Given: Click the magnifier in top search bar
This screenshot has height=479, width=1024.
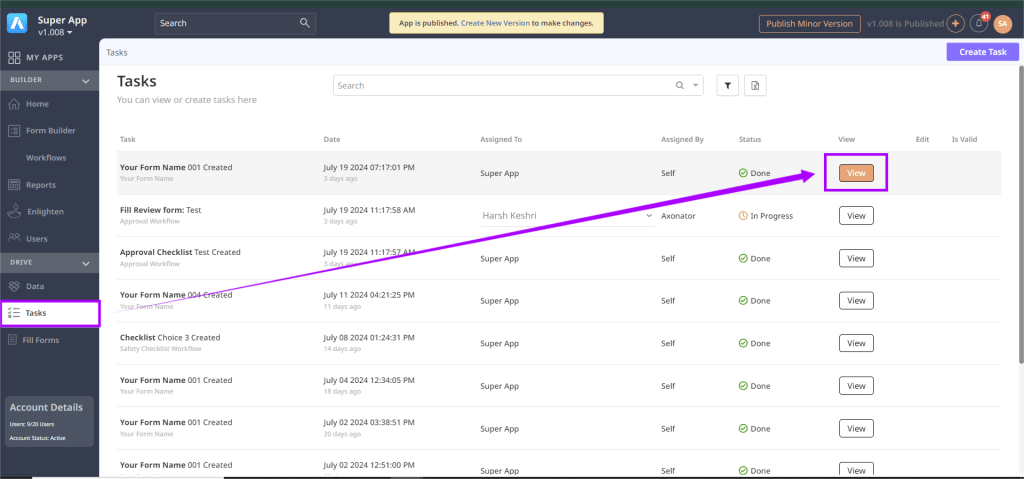Looking at the screenshot, I should click(305, 23).
